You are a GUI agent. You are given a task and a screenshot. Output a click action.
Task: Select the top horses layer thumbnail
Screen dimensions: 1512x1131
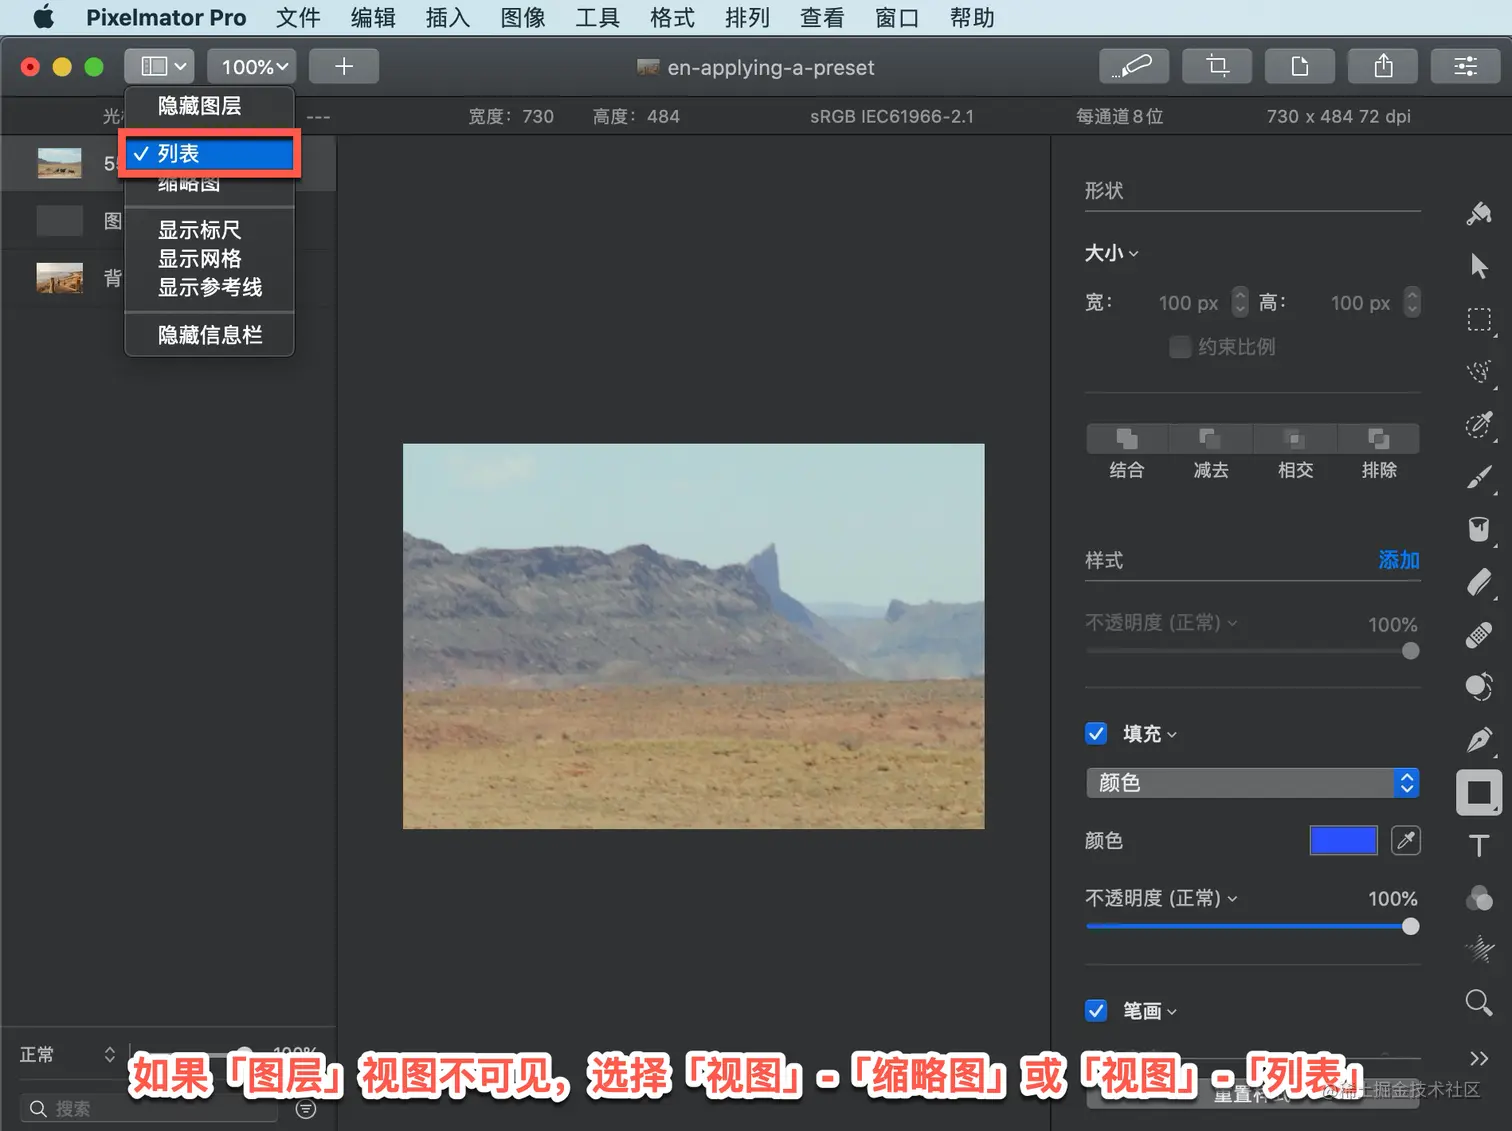[x=60, y=163]
